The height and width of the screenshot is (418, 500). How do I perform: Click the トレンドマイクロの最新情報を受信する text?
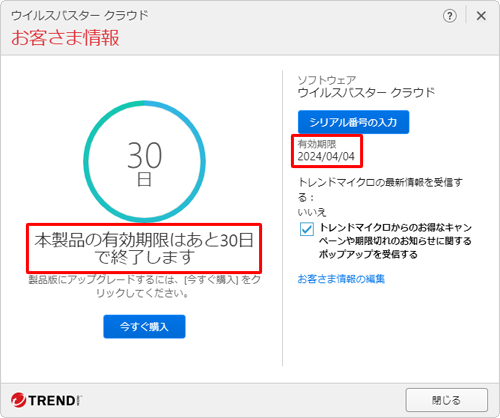(380, 190)
